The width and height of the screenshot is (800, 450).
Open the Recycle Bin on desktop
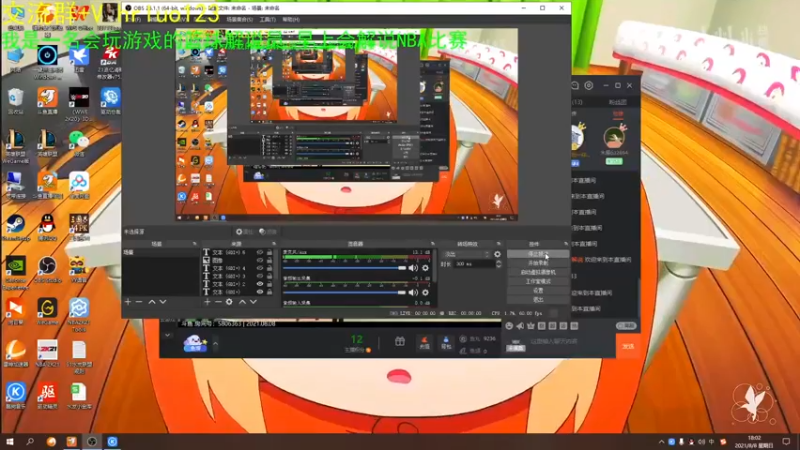coord(16,101)
